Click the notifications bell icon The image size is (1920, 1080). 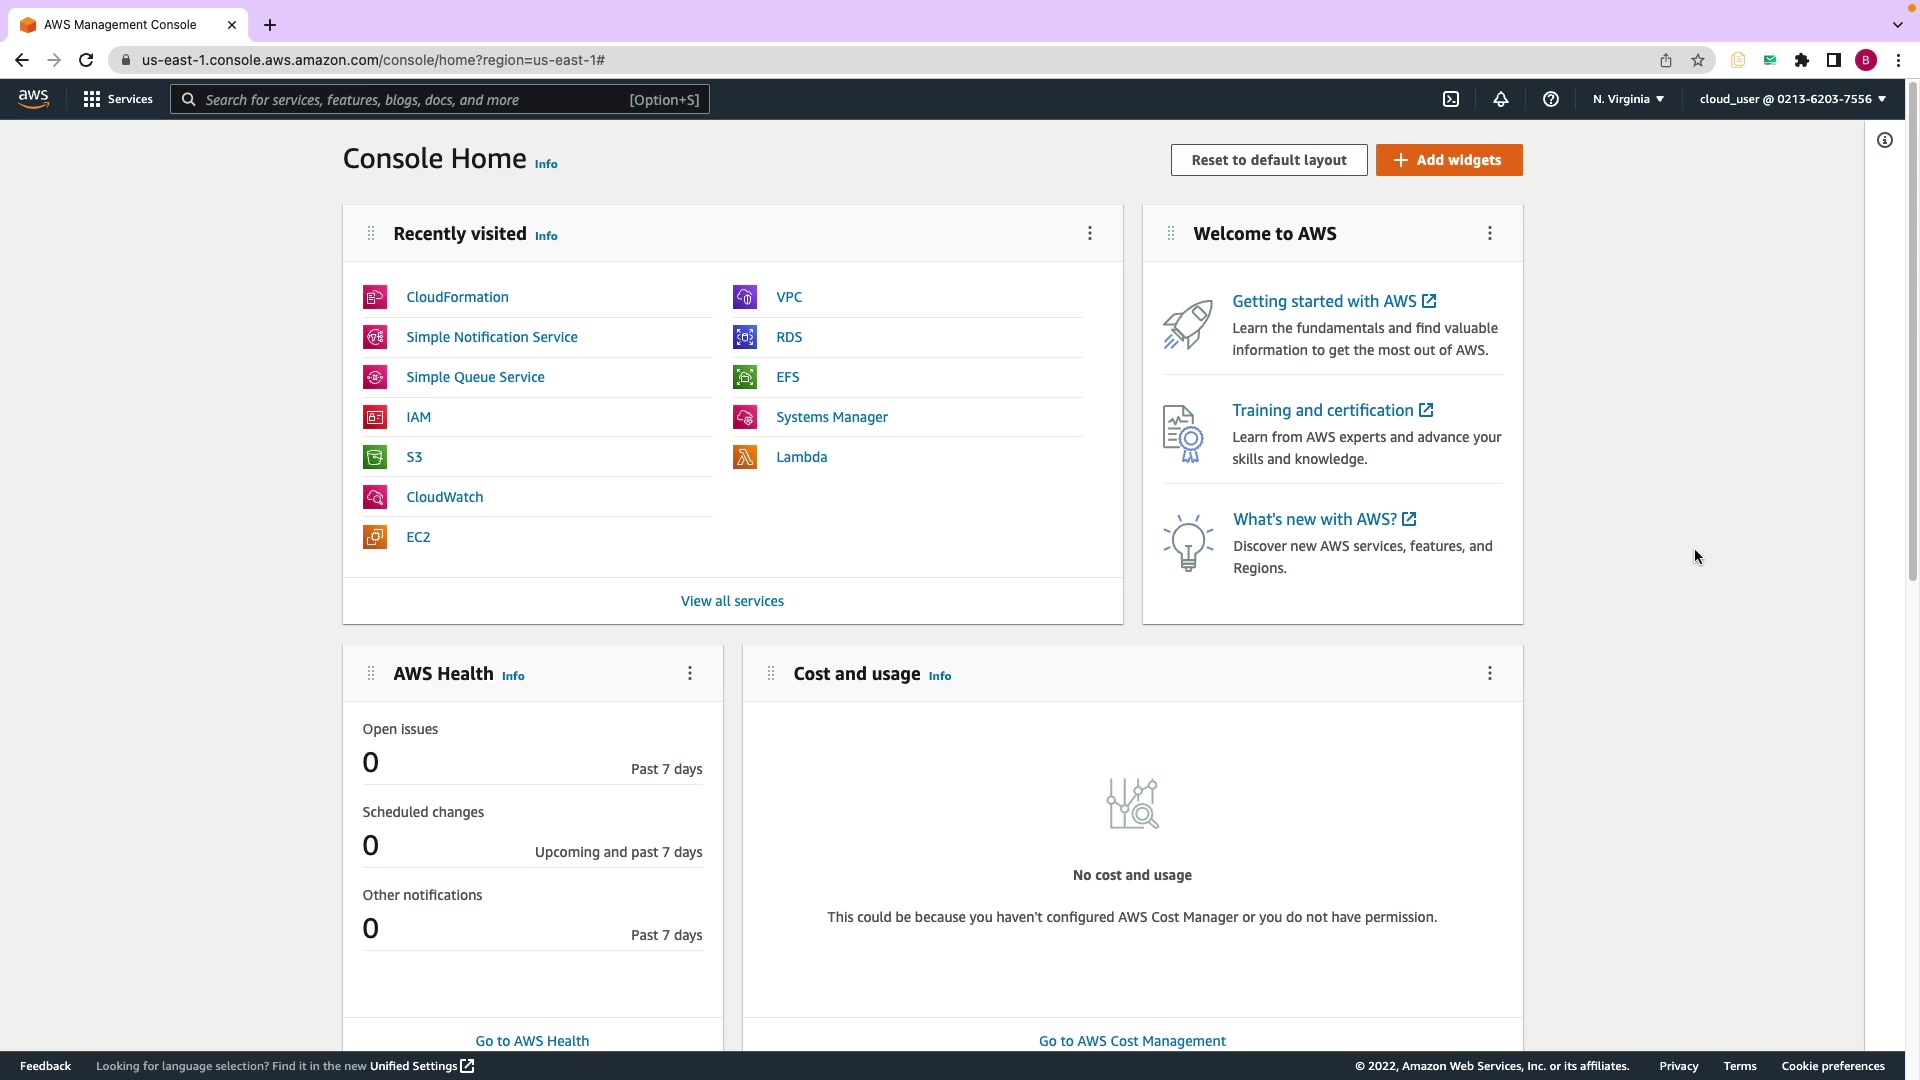[x=1501, y=99]
